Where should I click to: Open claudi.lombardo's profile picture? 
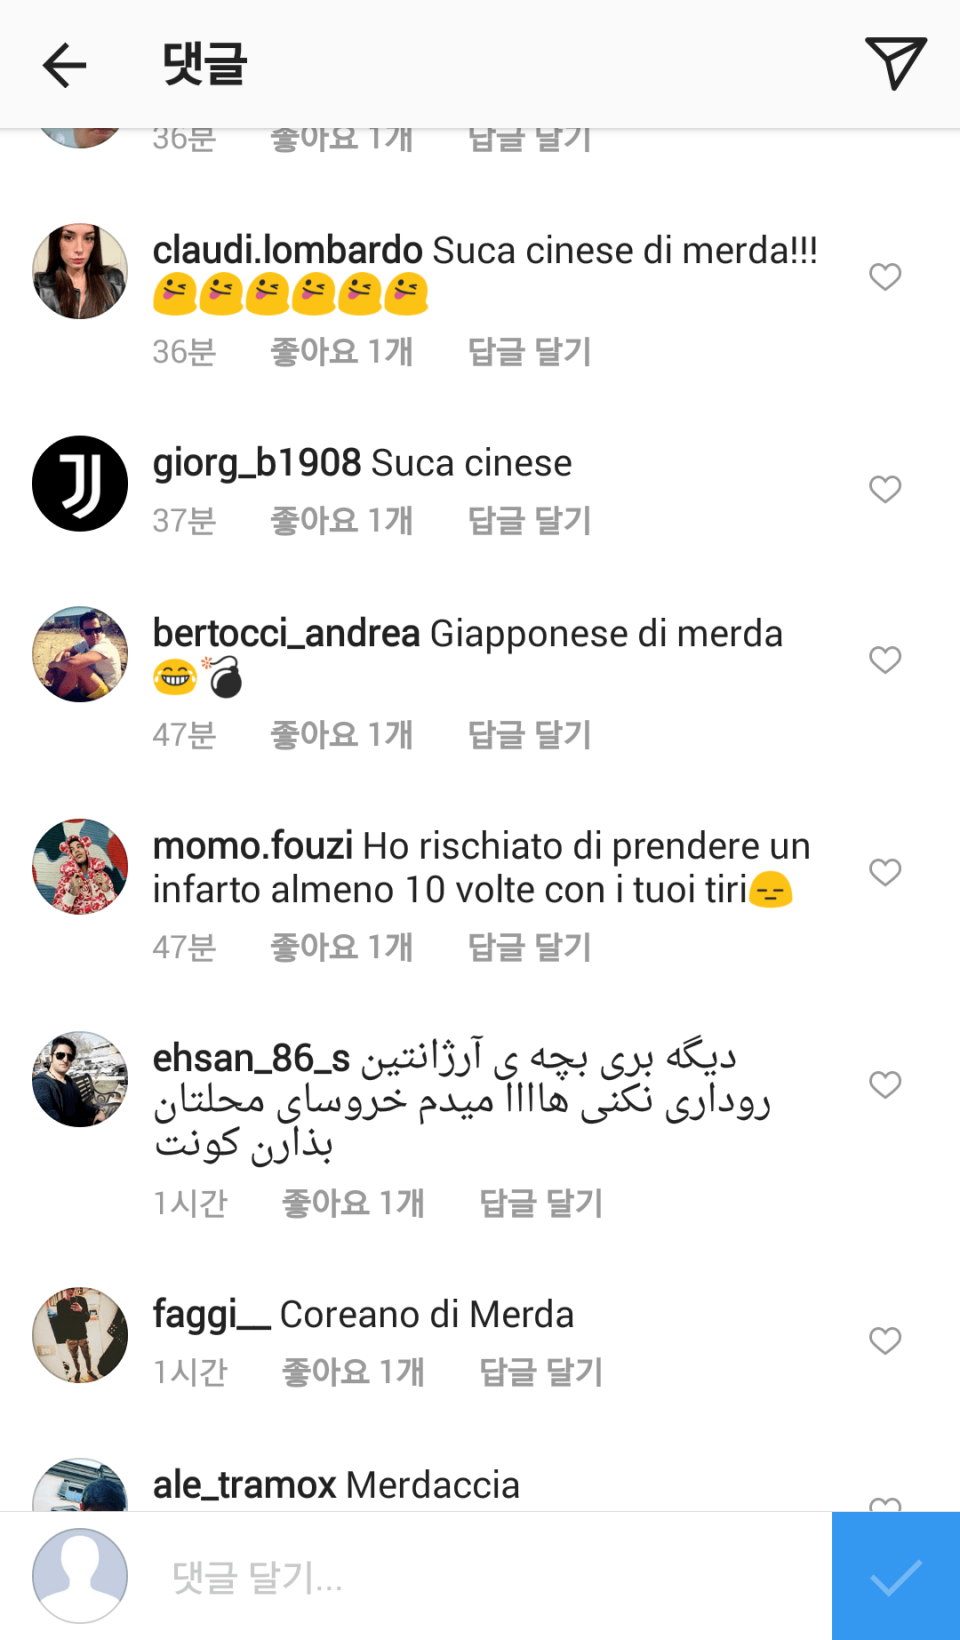pyautogui.click(x=80, y=271)
